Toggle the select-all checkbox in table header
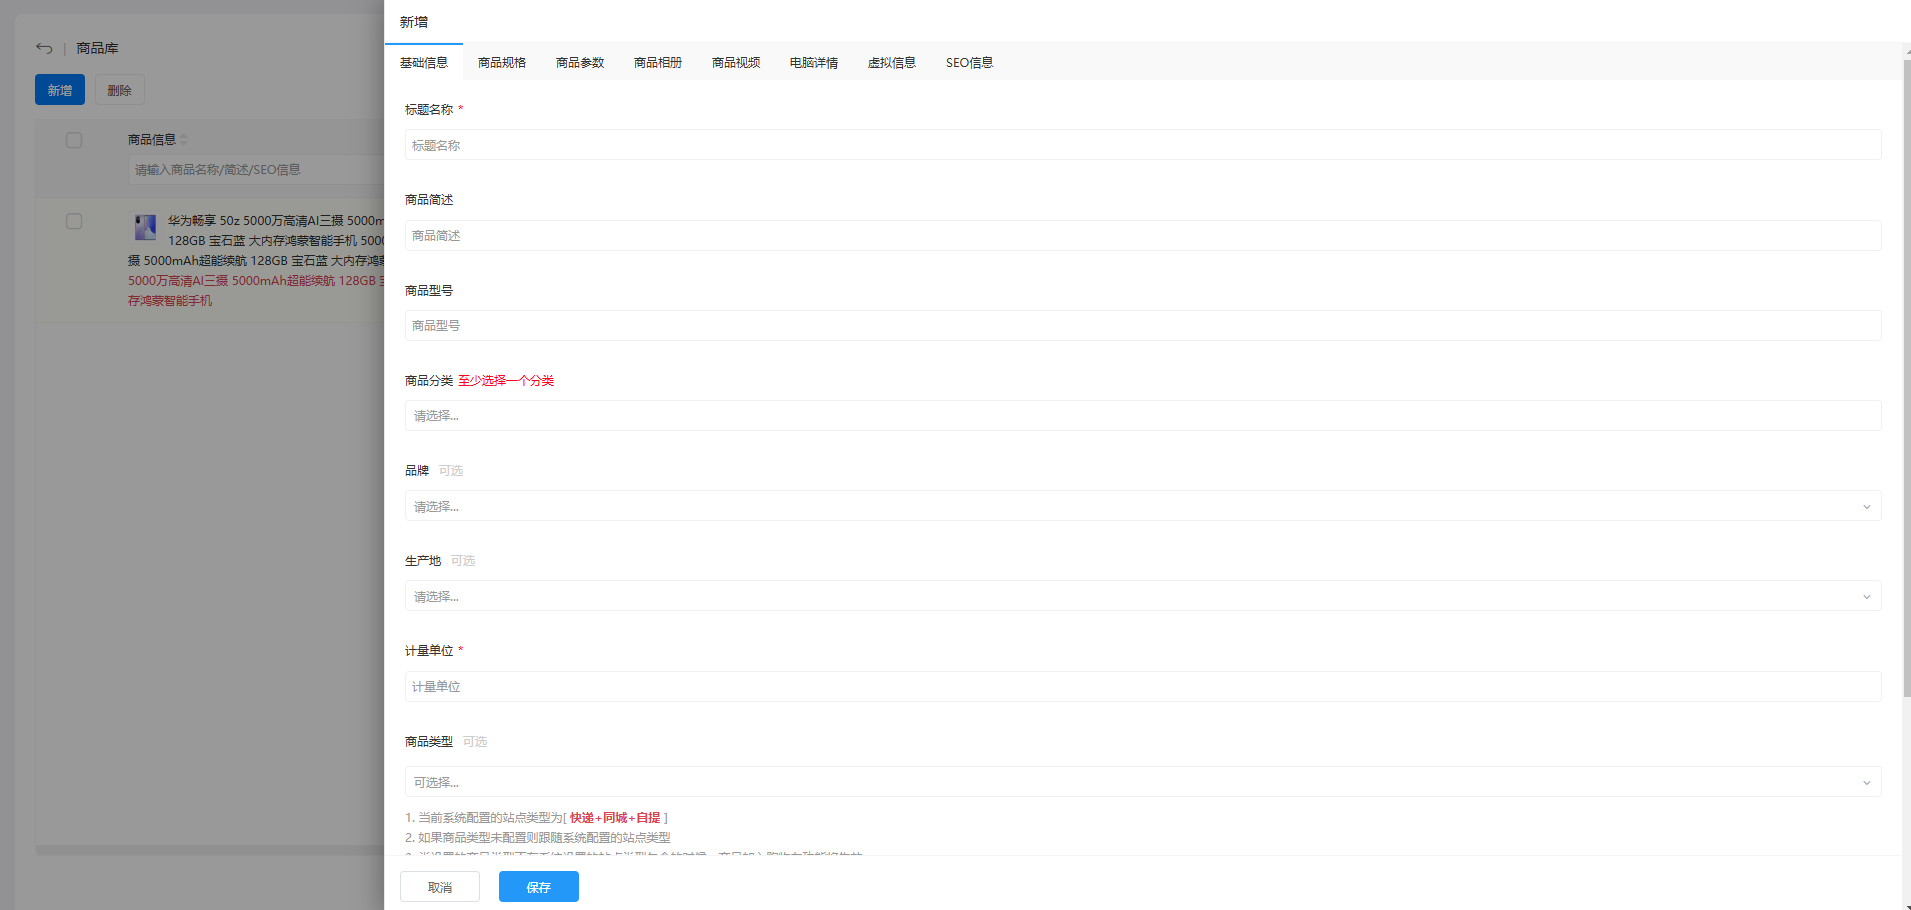 click(x=74, y=140)
